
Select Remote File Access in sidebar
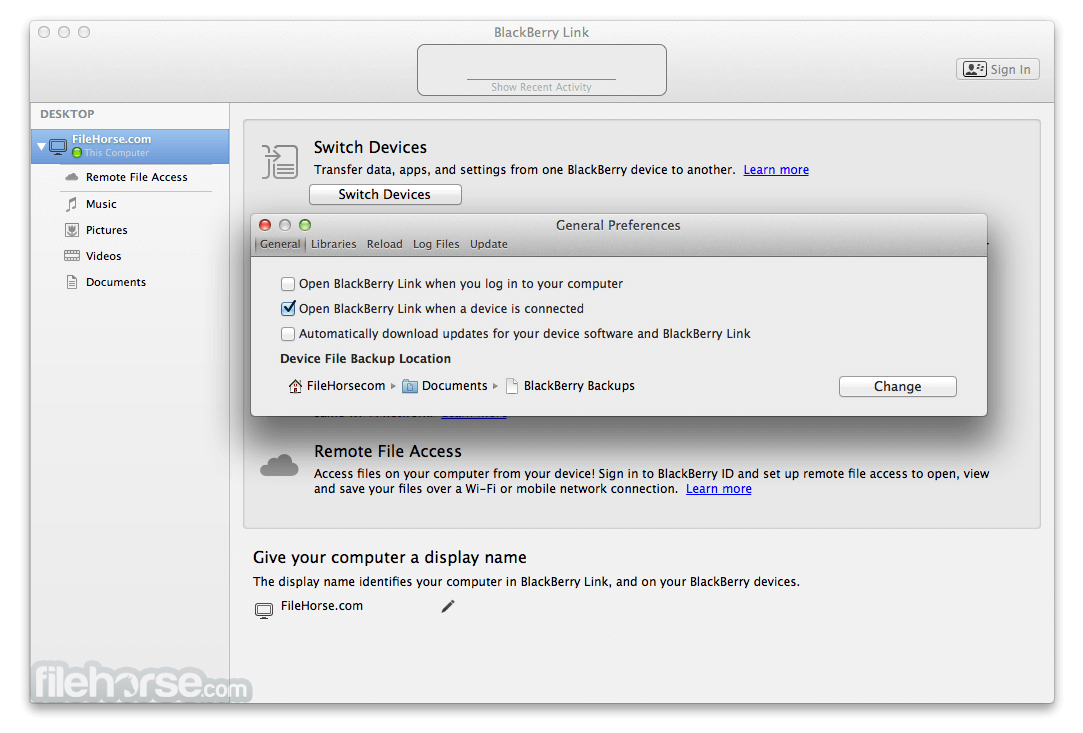pyautogui.click(x=137, y=178)
